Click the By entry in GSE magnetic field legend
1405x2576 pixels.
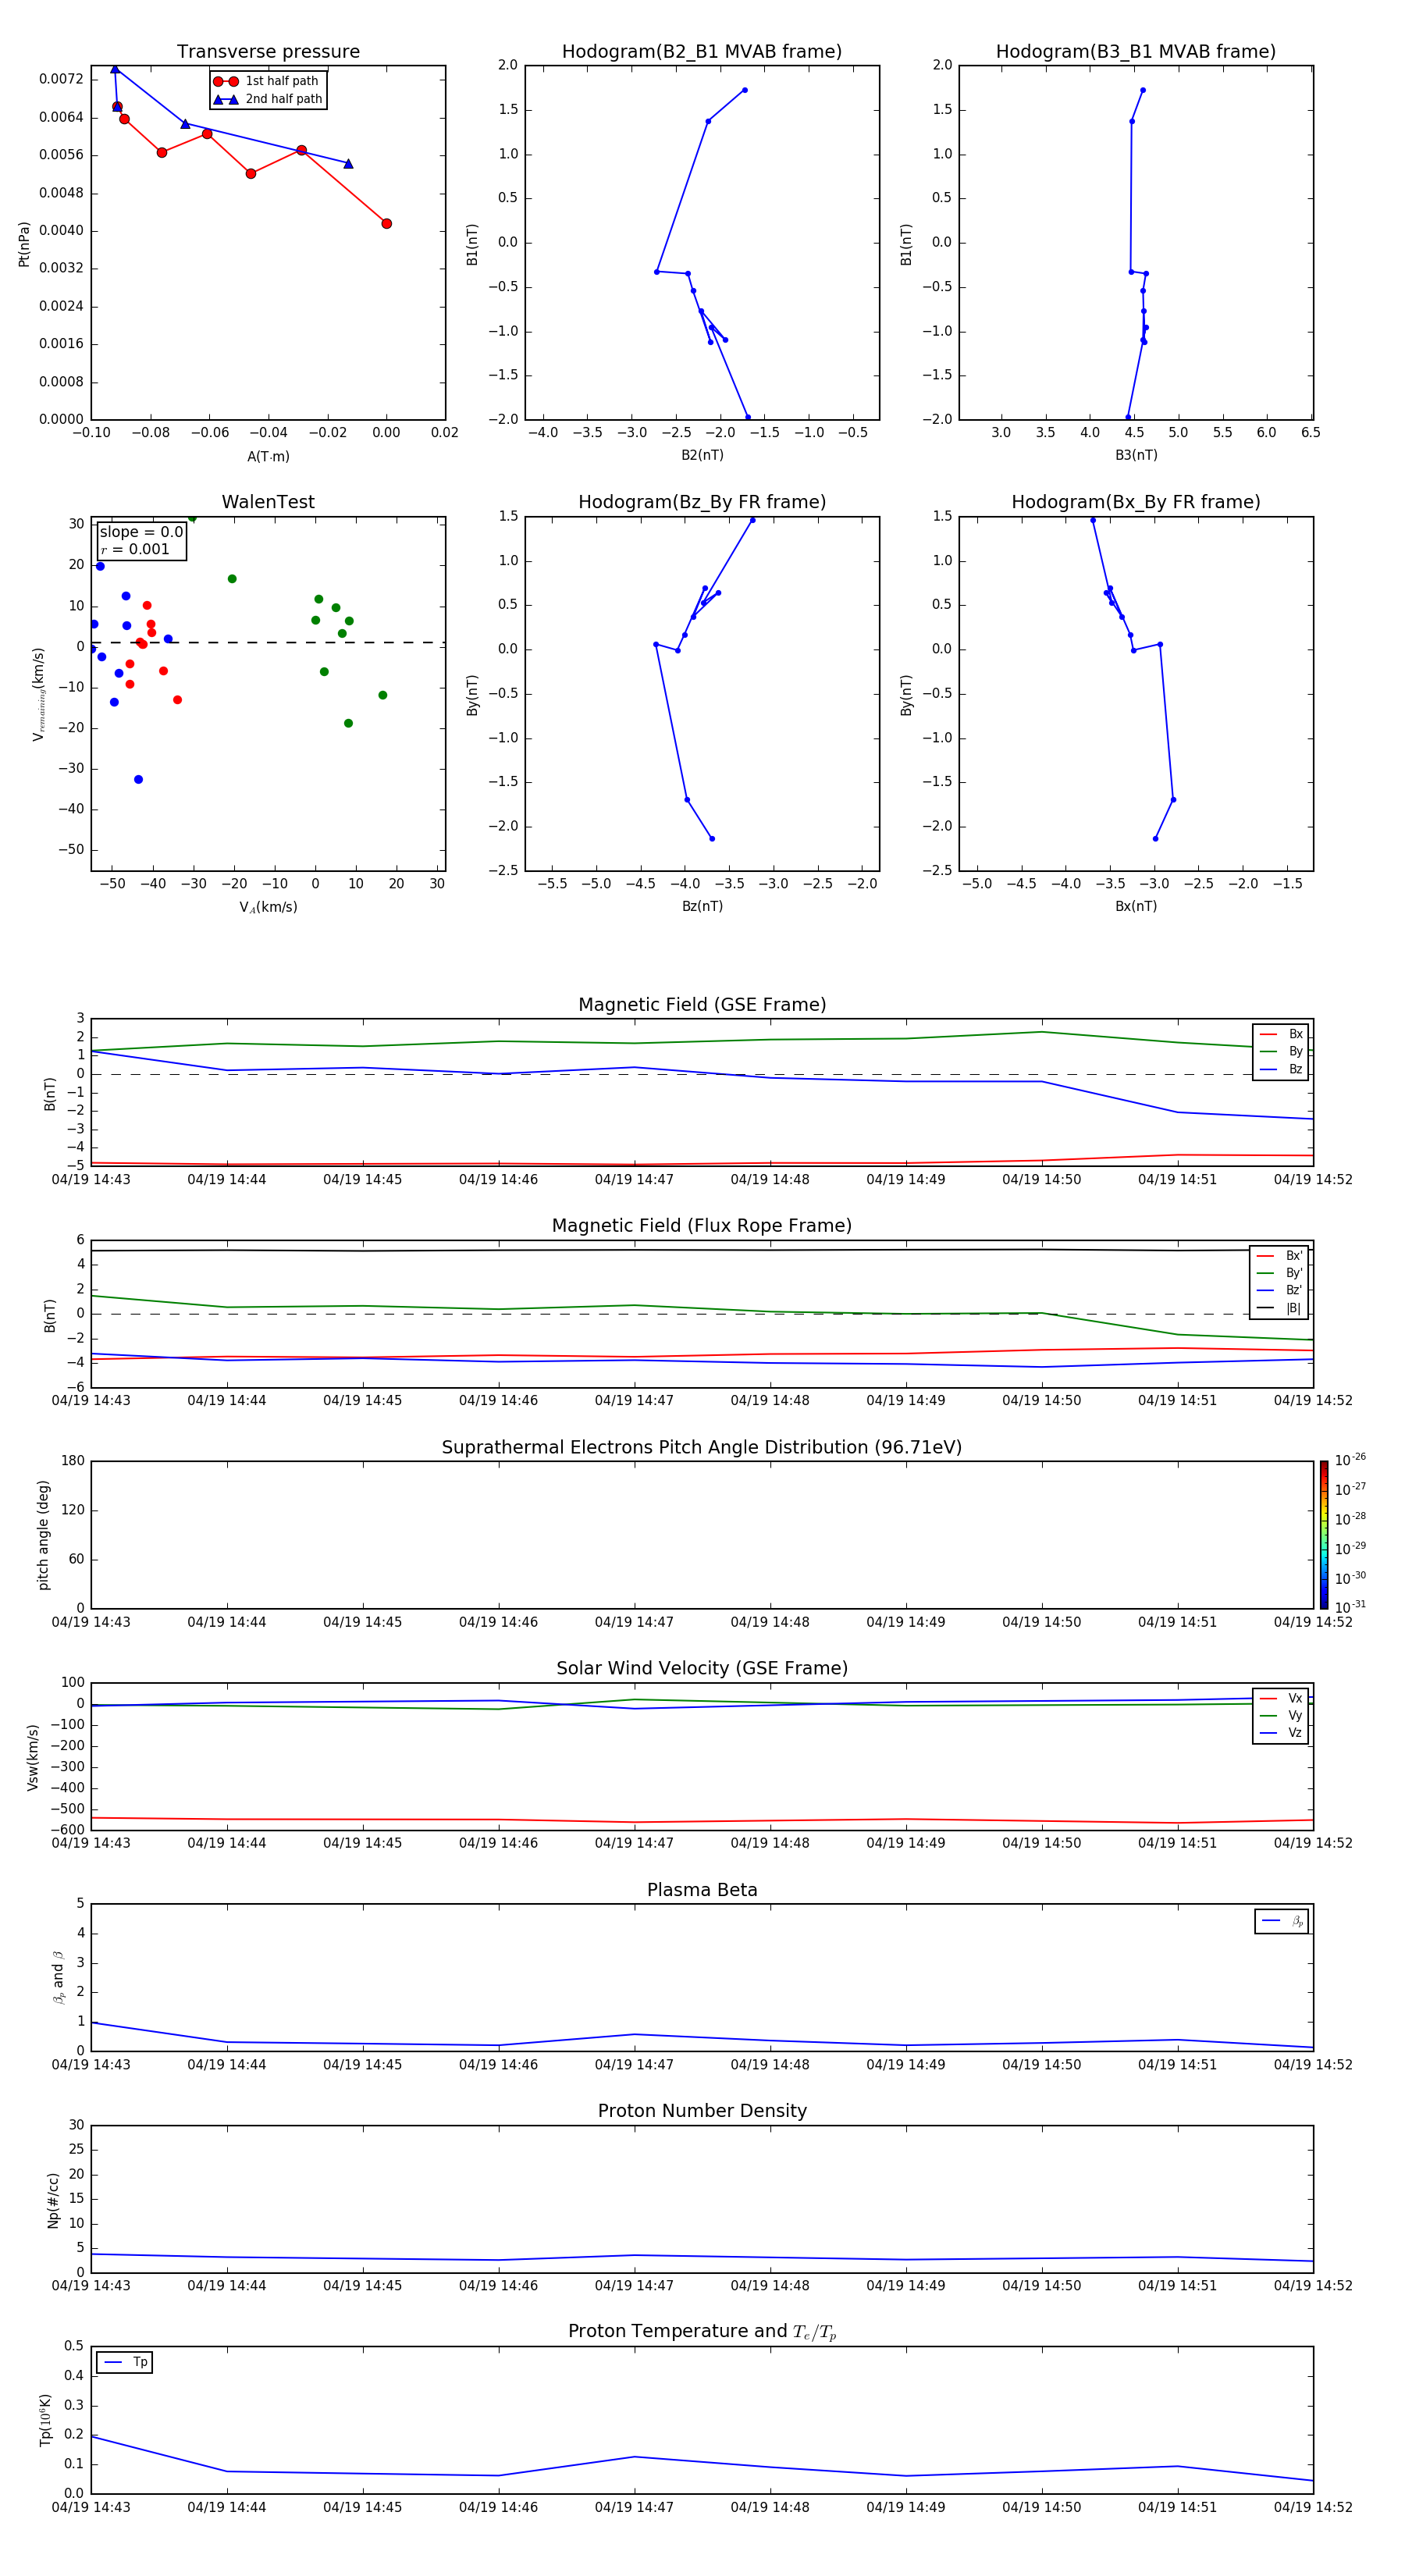point(1281,1052)
